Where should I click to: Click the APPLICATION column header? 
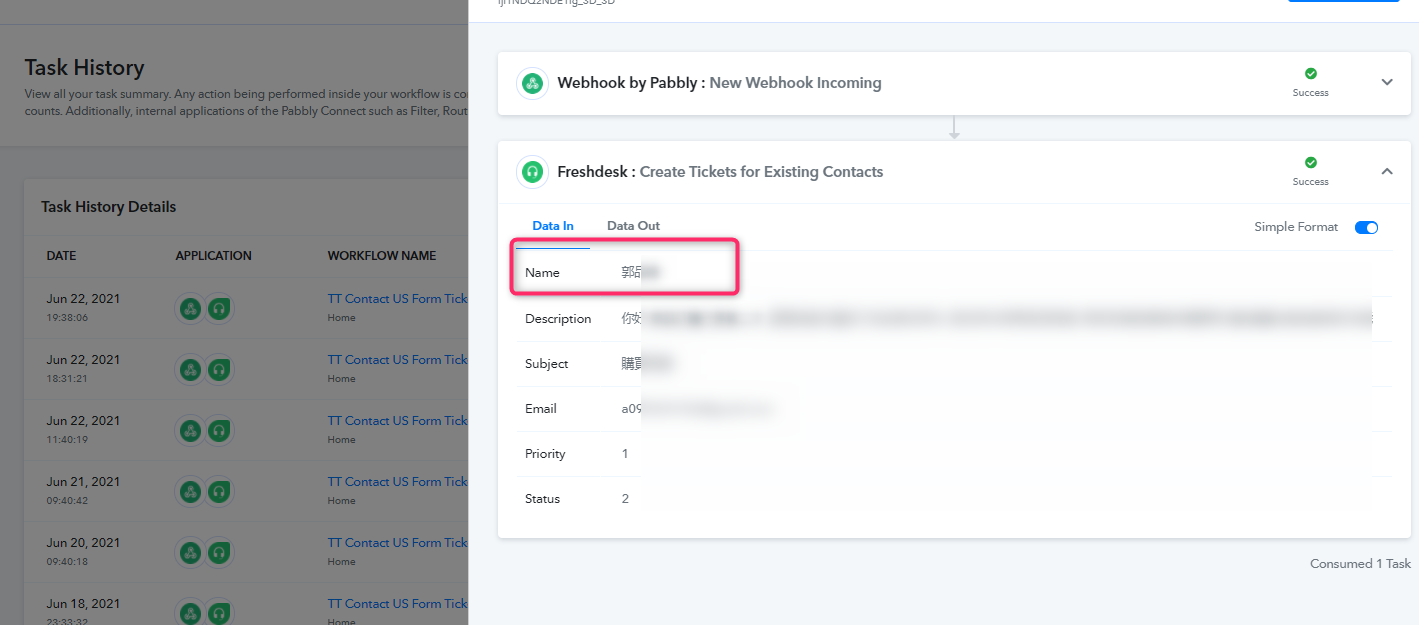click(214, 256)
